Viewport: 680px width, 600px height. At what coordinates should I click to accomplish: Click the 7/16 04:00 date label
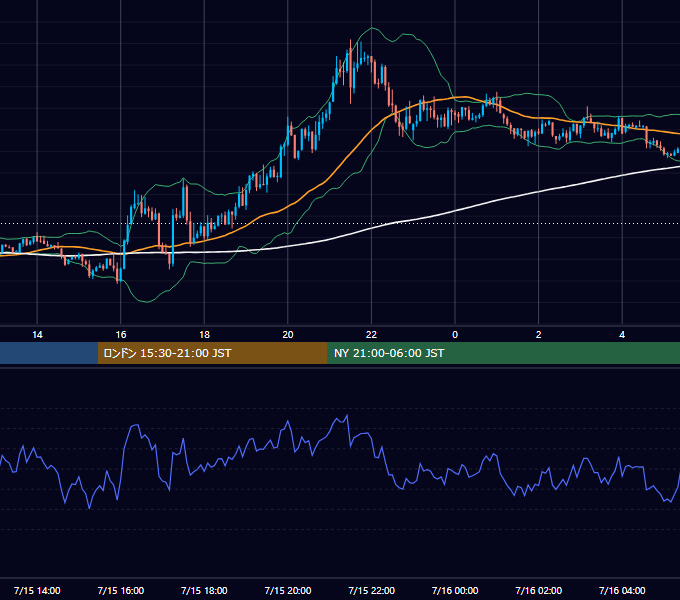coord(622,590)
